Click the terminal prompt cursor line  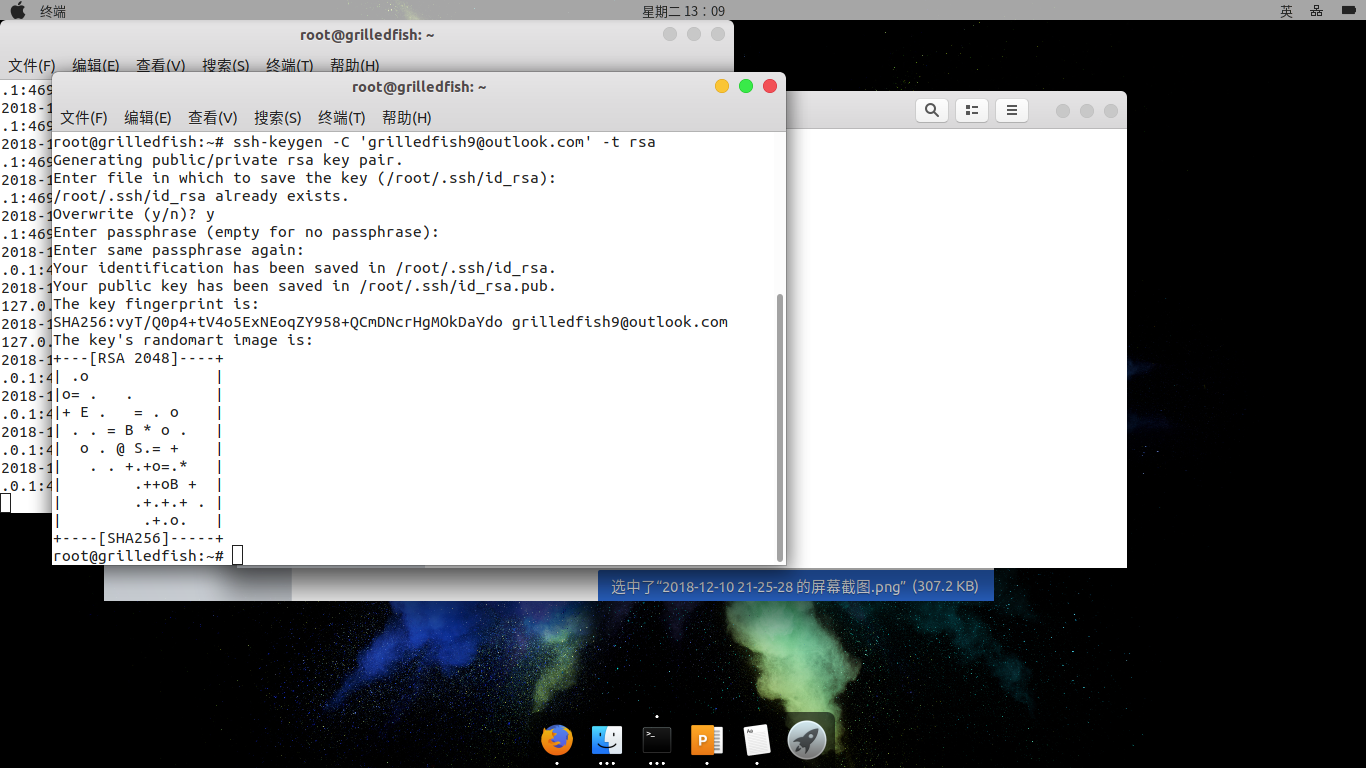click(237, 555)
